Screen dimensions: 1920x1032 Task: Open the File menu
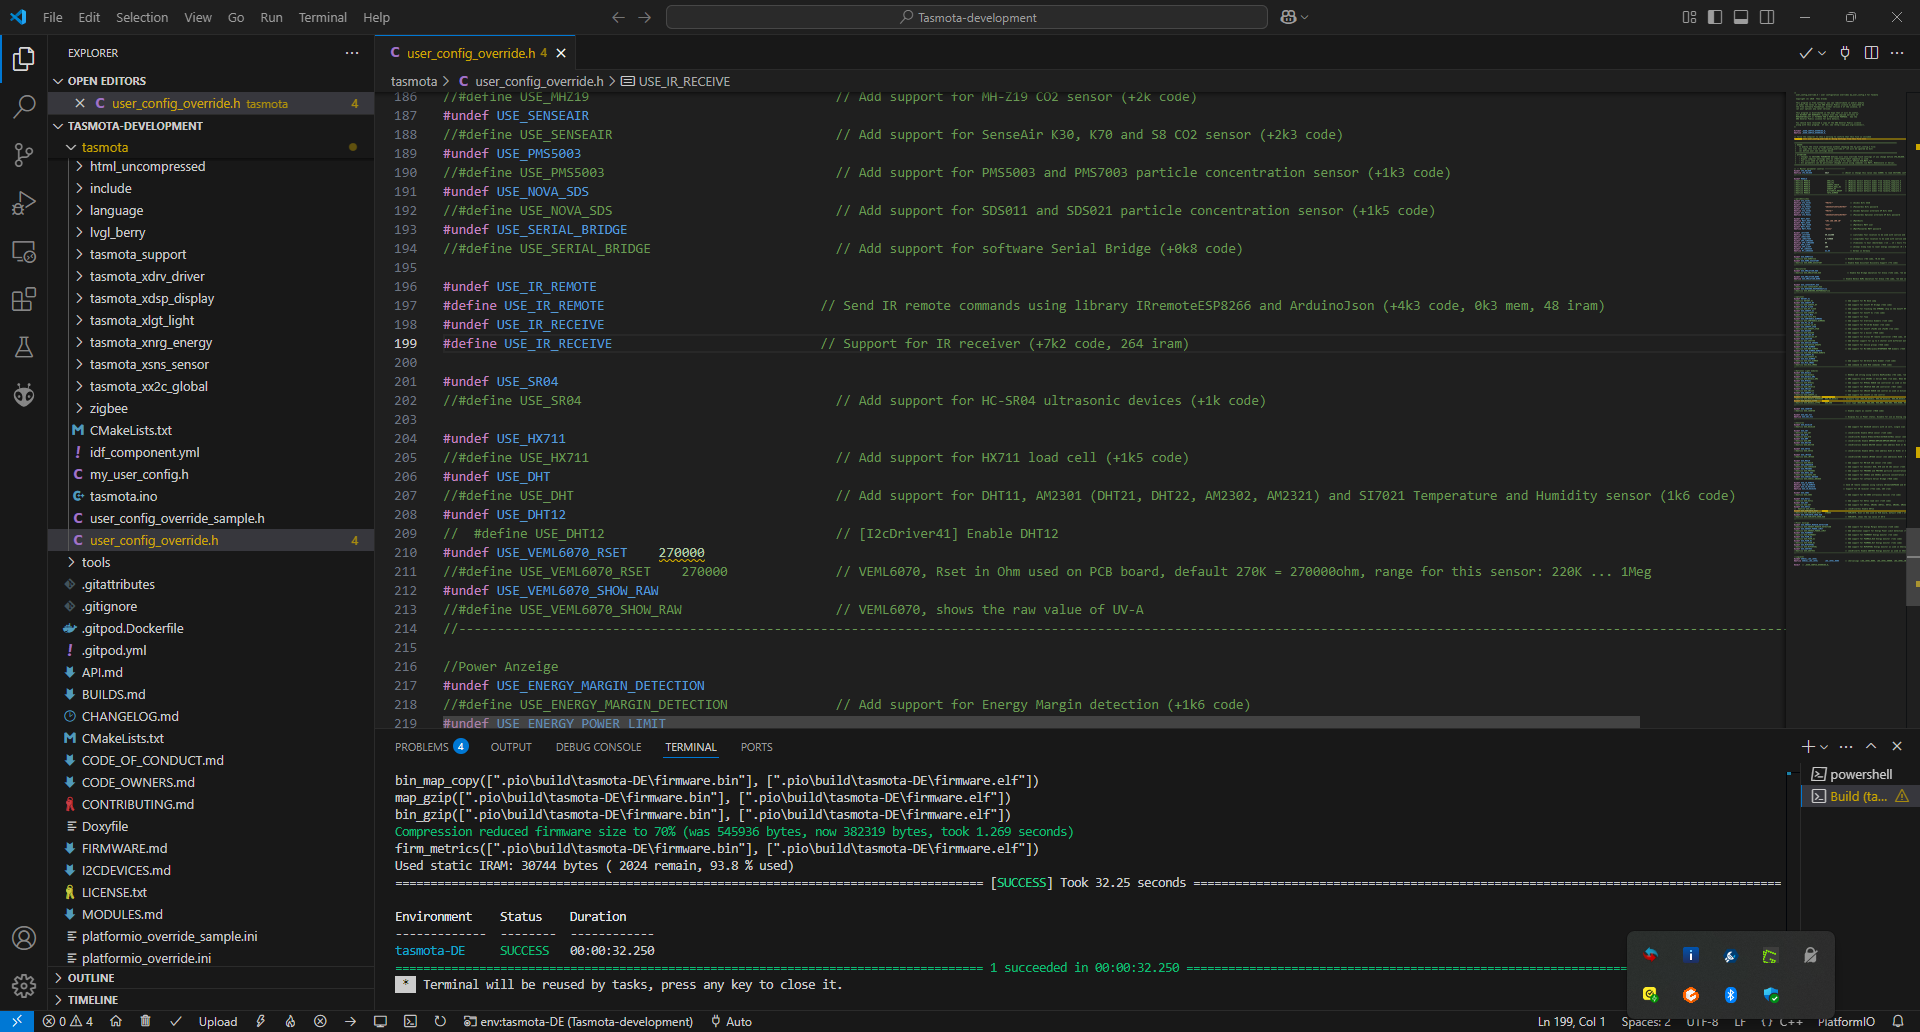53,17
